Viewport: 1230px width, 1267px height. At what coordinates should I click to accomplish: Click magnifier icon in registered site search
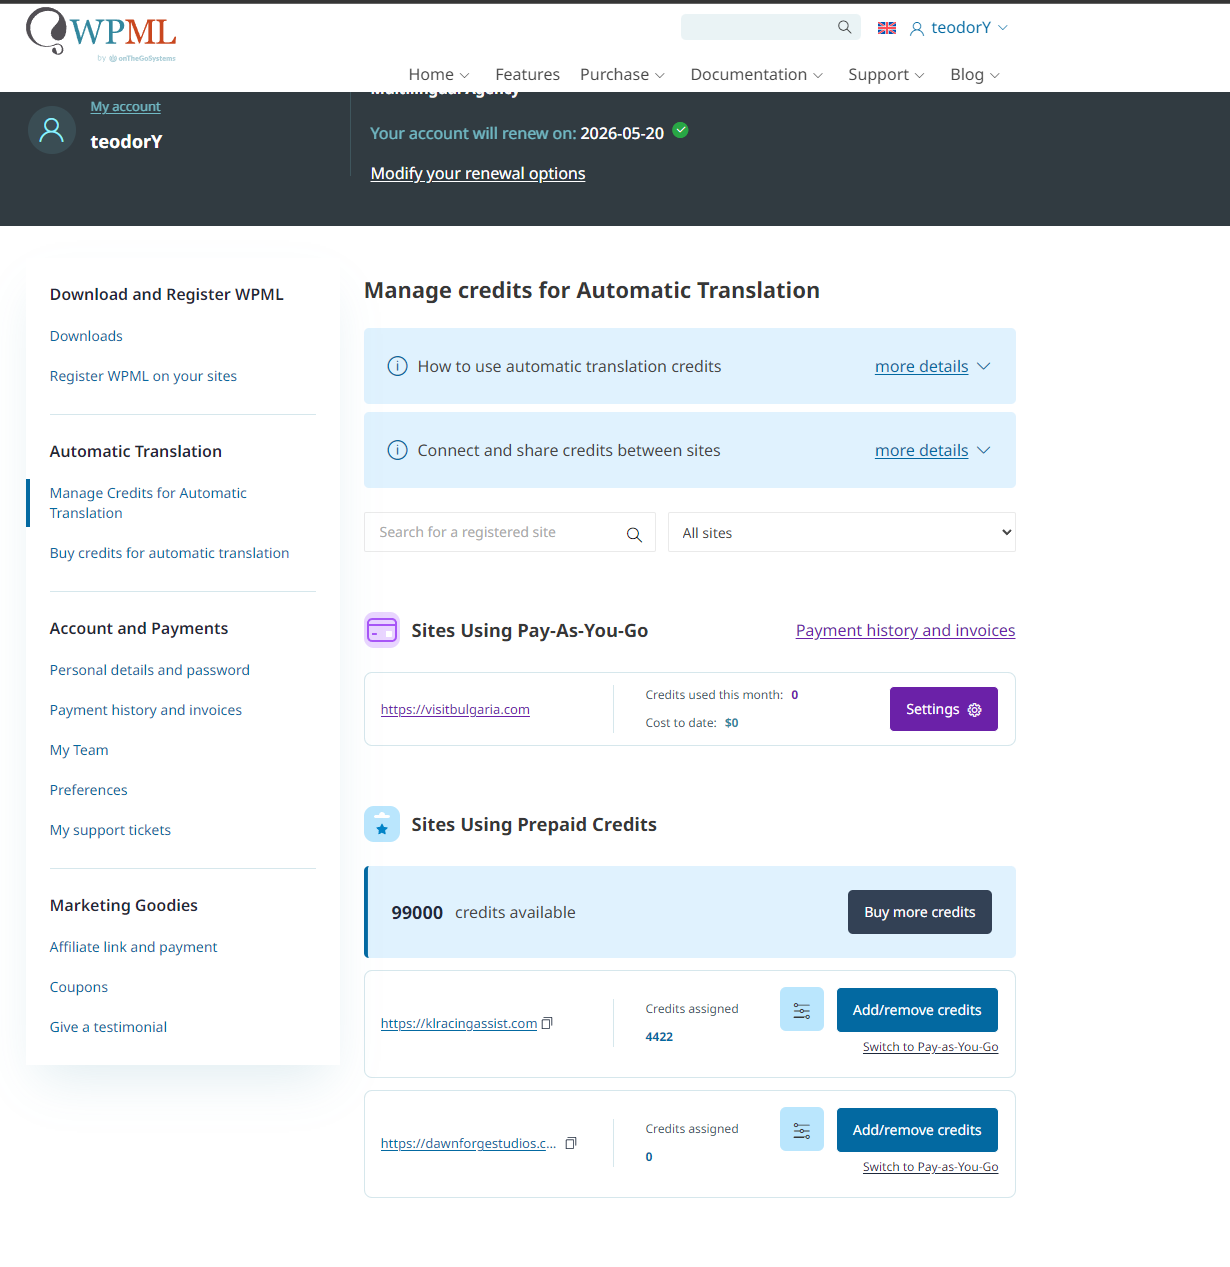[634, 534]
